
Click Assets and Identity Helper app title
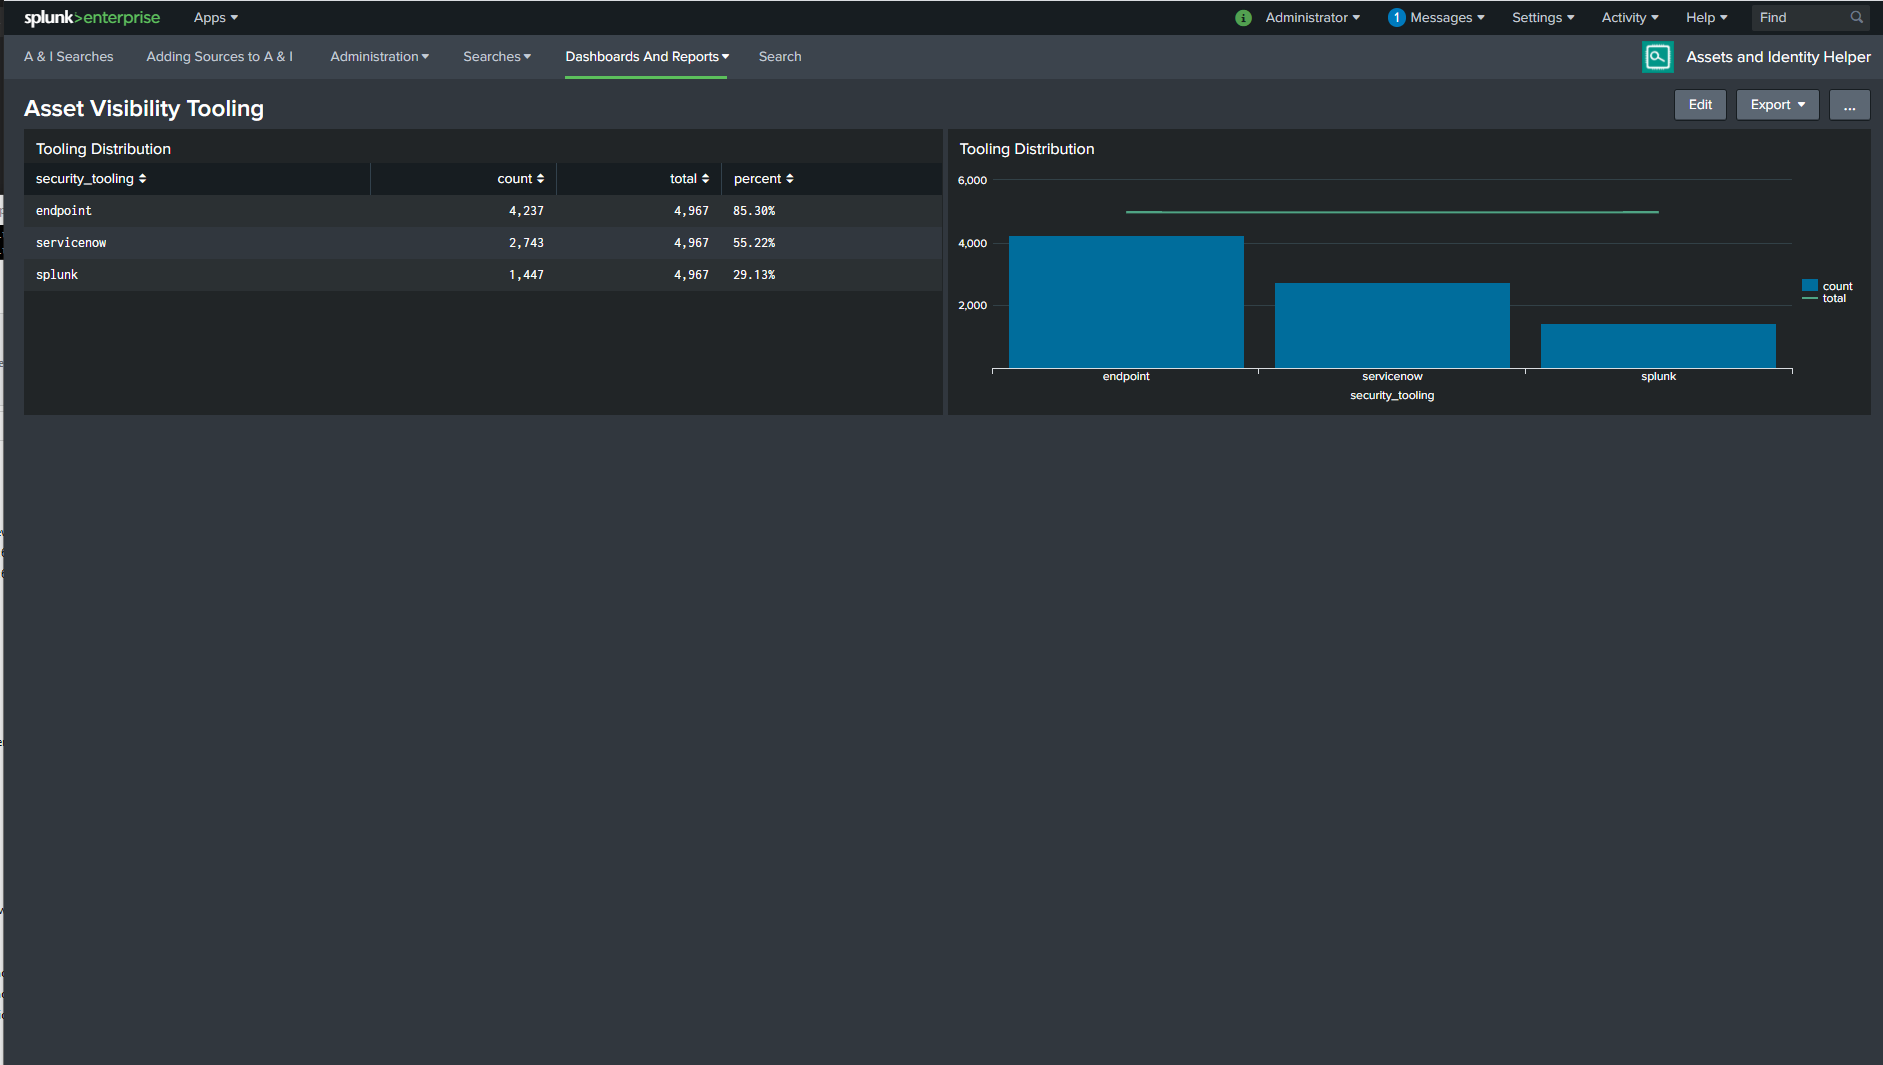(1778, 57)
